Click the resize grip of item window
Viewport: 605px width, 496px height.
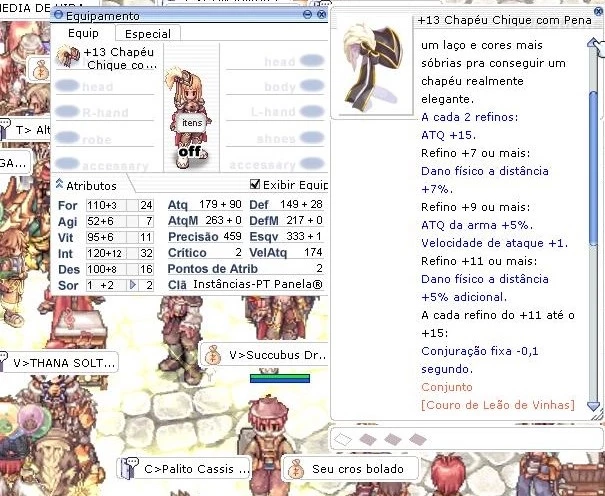(x=598, y=416)
